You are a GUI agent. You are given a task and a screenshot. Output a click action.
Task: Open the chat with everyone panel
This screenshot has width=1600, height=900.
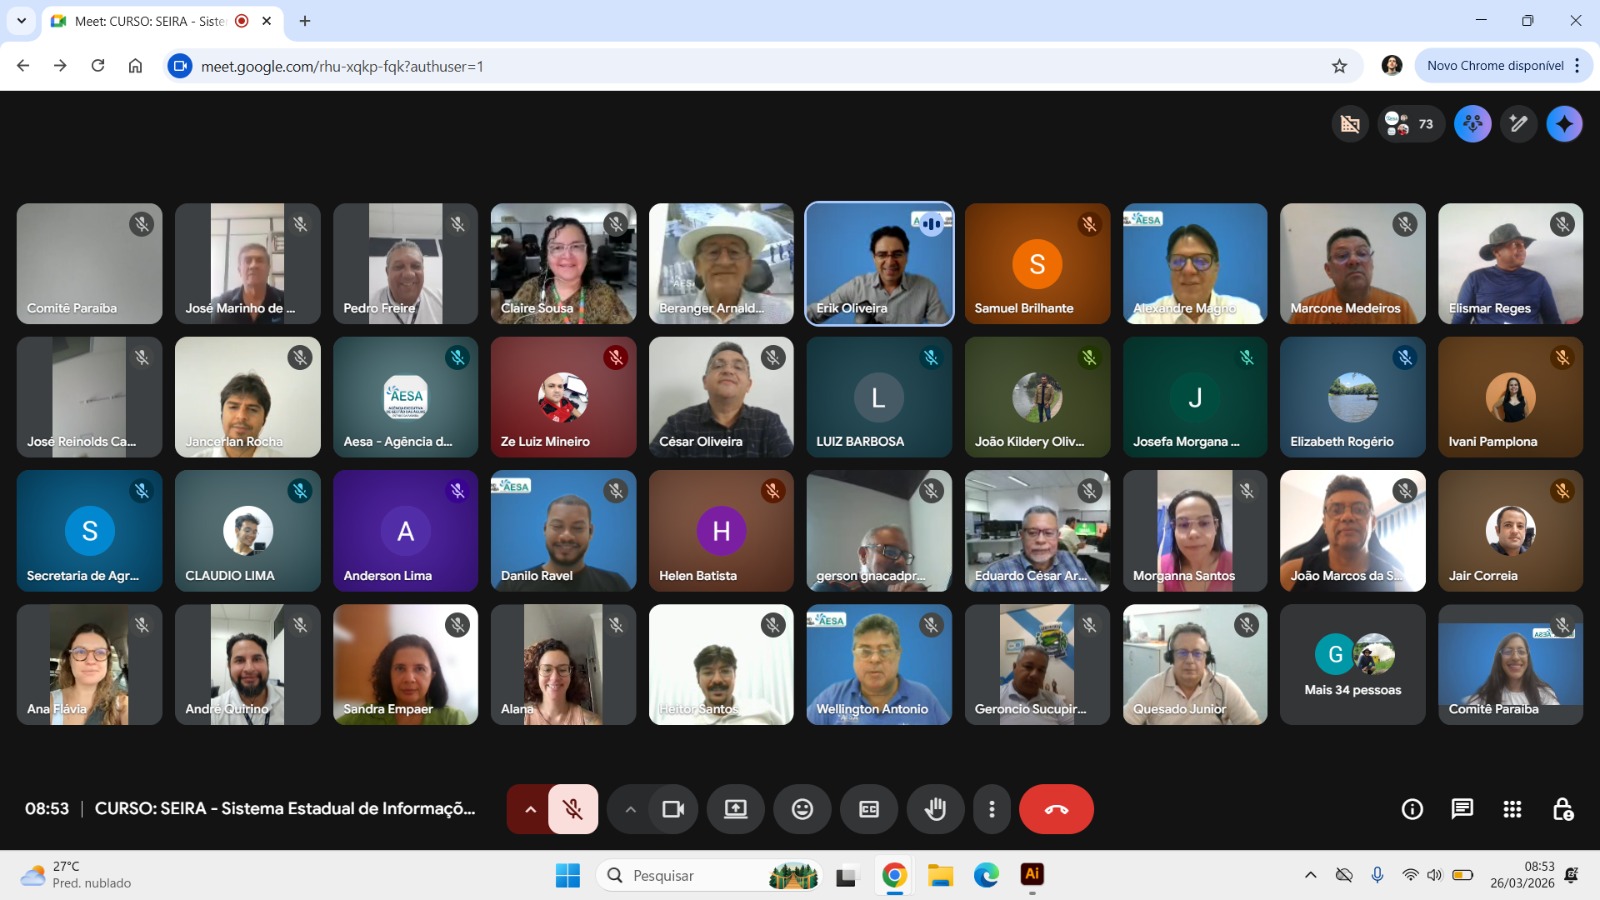tap(1462, 809)
